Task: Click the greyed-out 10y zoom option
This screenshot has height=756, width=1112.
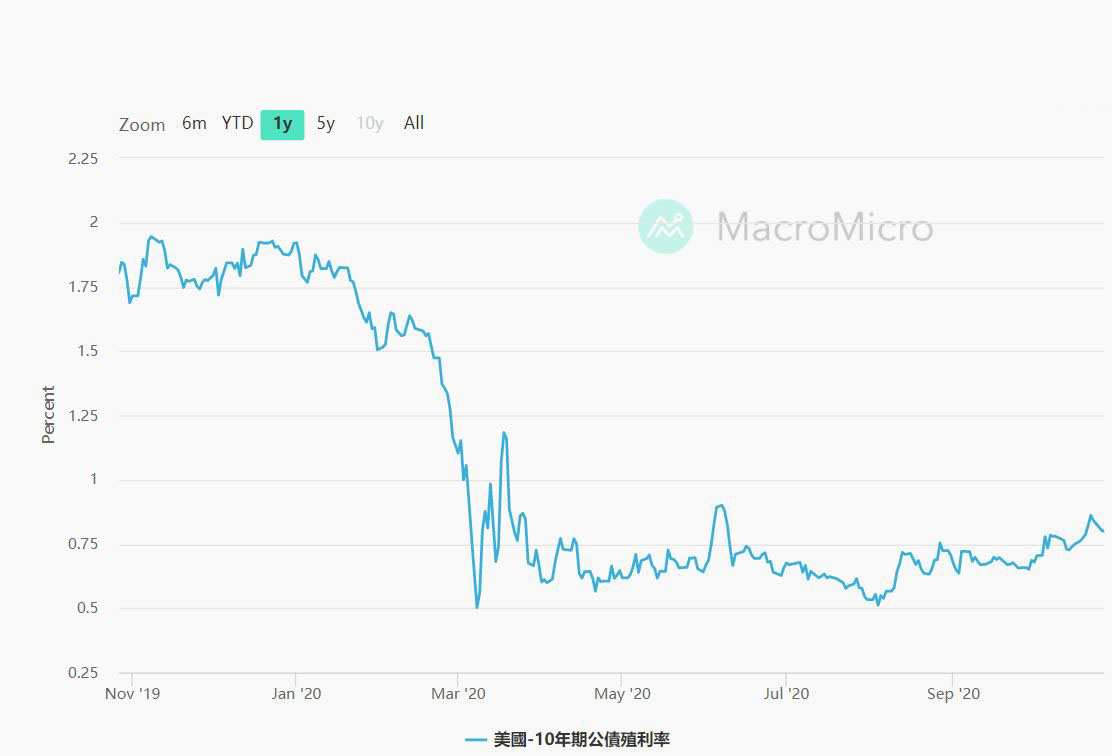Action: [370, 124]
